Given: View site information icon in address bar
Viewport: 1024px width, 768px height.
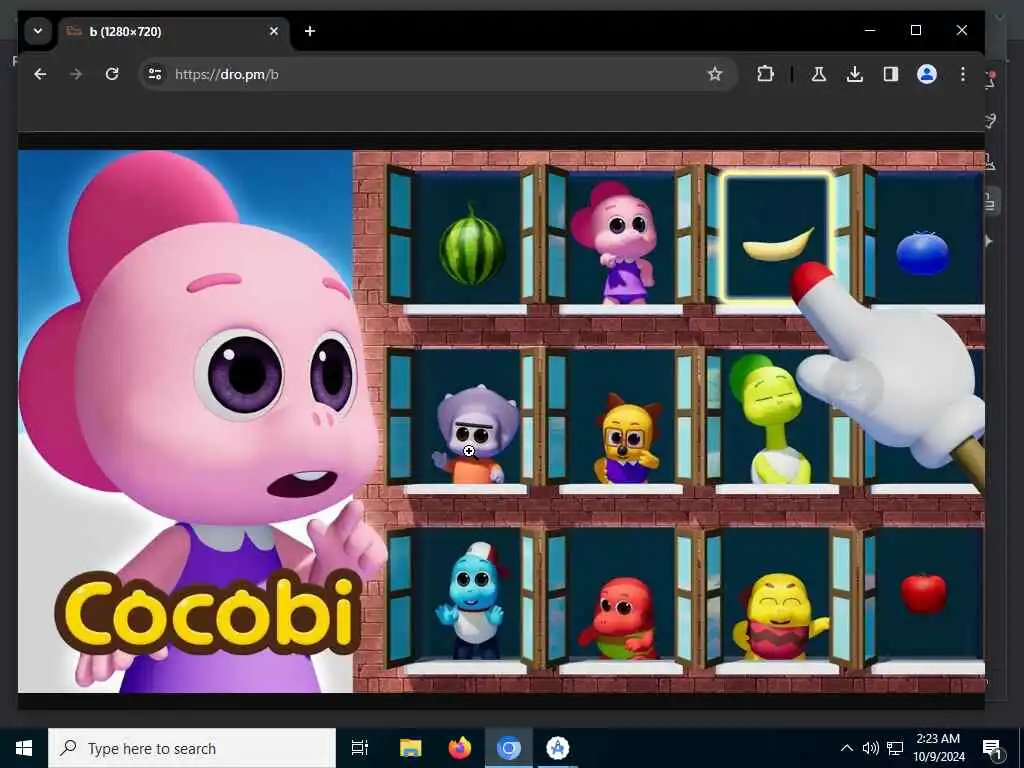Looking at the screenshot, I should (155, 74).
